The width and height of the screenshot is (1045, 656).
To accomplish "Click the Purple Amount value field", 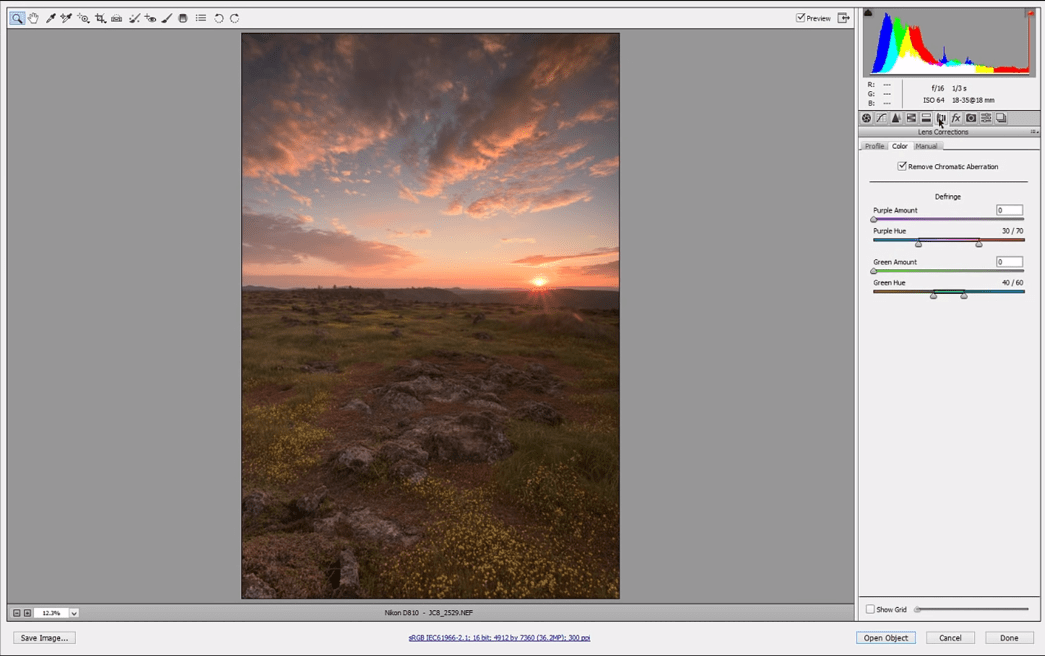I will (1009, 210).
